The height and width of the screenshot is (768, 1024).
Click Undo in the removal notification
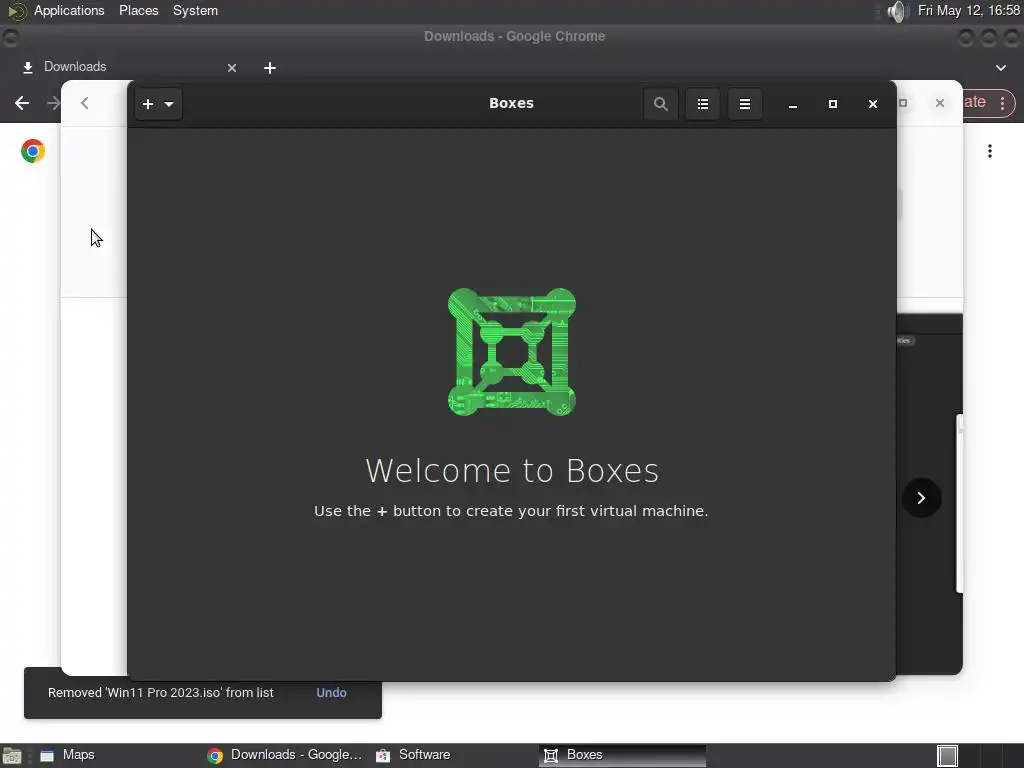click(331, 692)
